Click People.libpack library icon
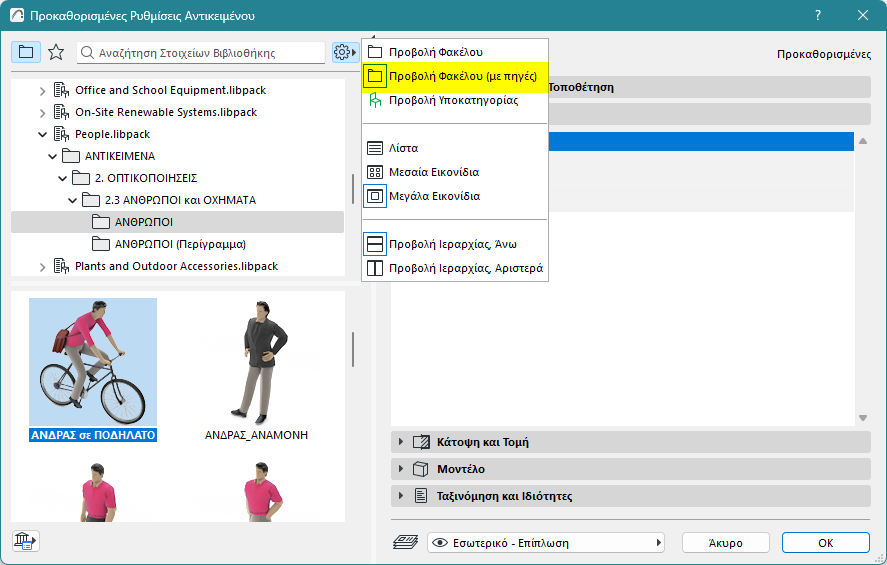This screenshot has width=887, height=565. 62,134
